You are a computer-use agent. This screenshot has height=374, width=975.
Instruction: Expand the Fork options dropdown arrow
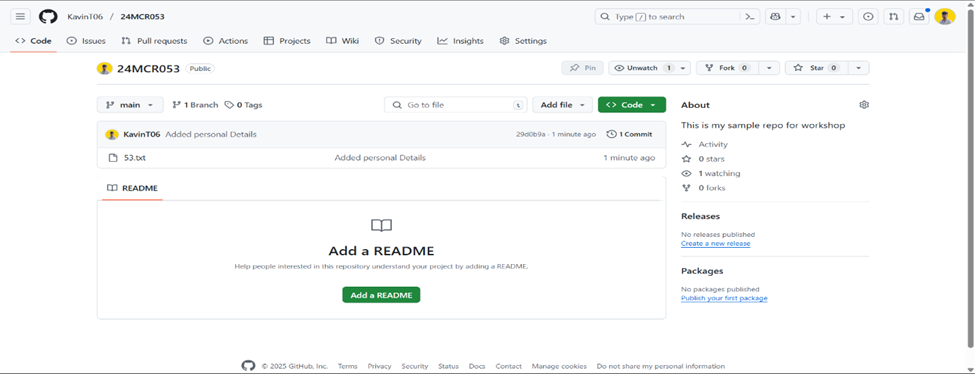(769, 68)
